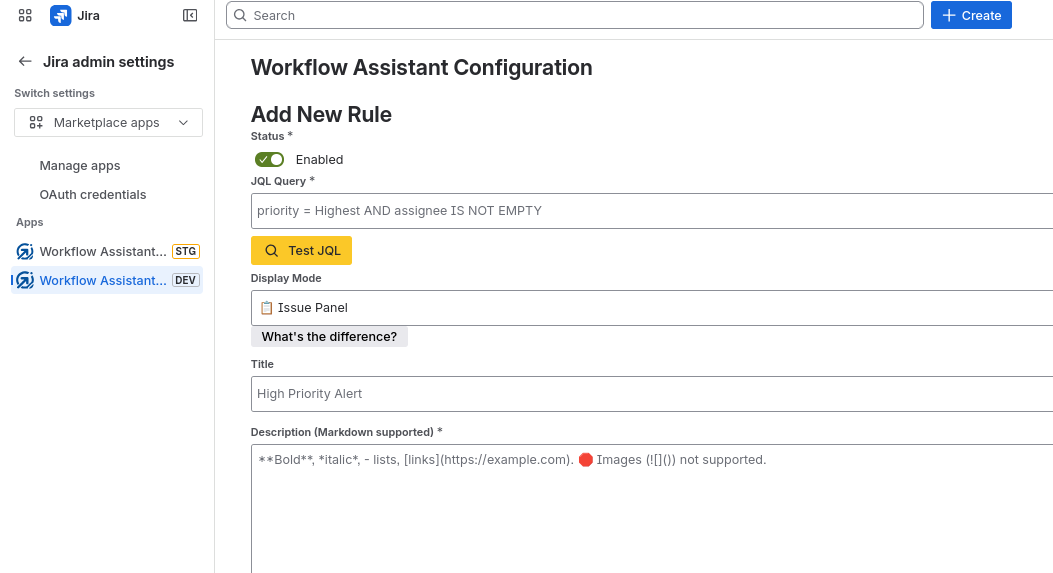
Task: Click the Jira admin settings heading
Action: [x=109, y=62]
